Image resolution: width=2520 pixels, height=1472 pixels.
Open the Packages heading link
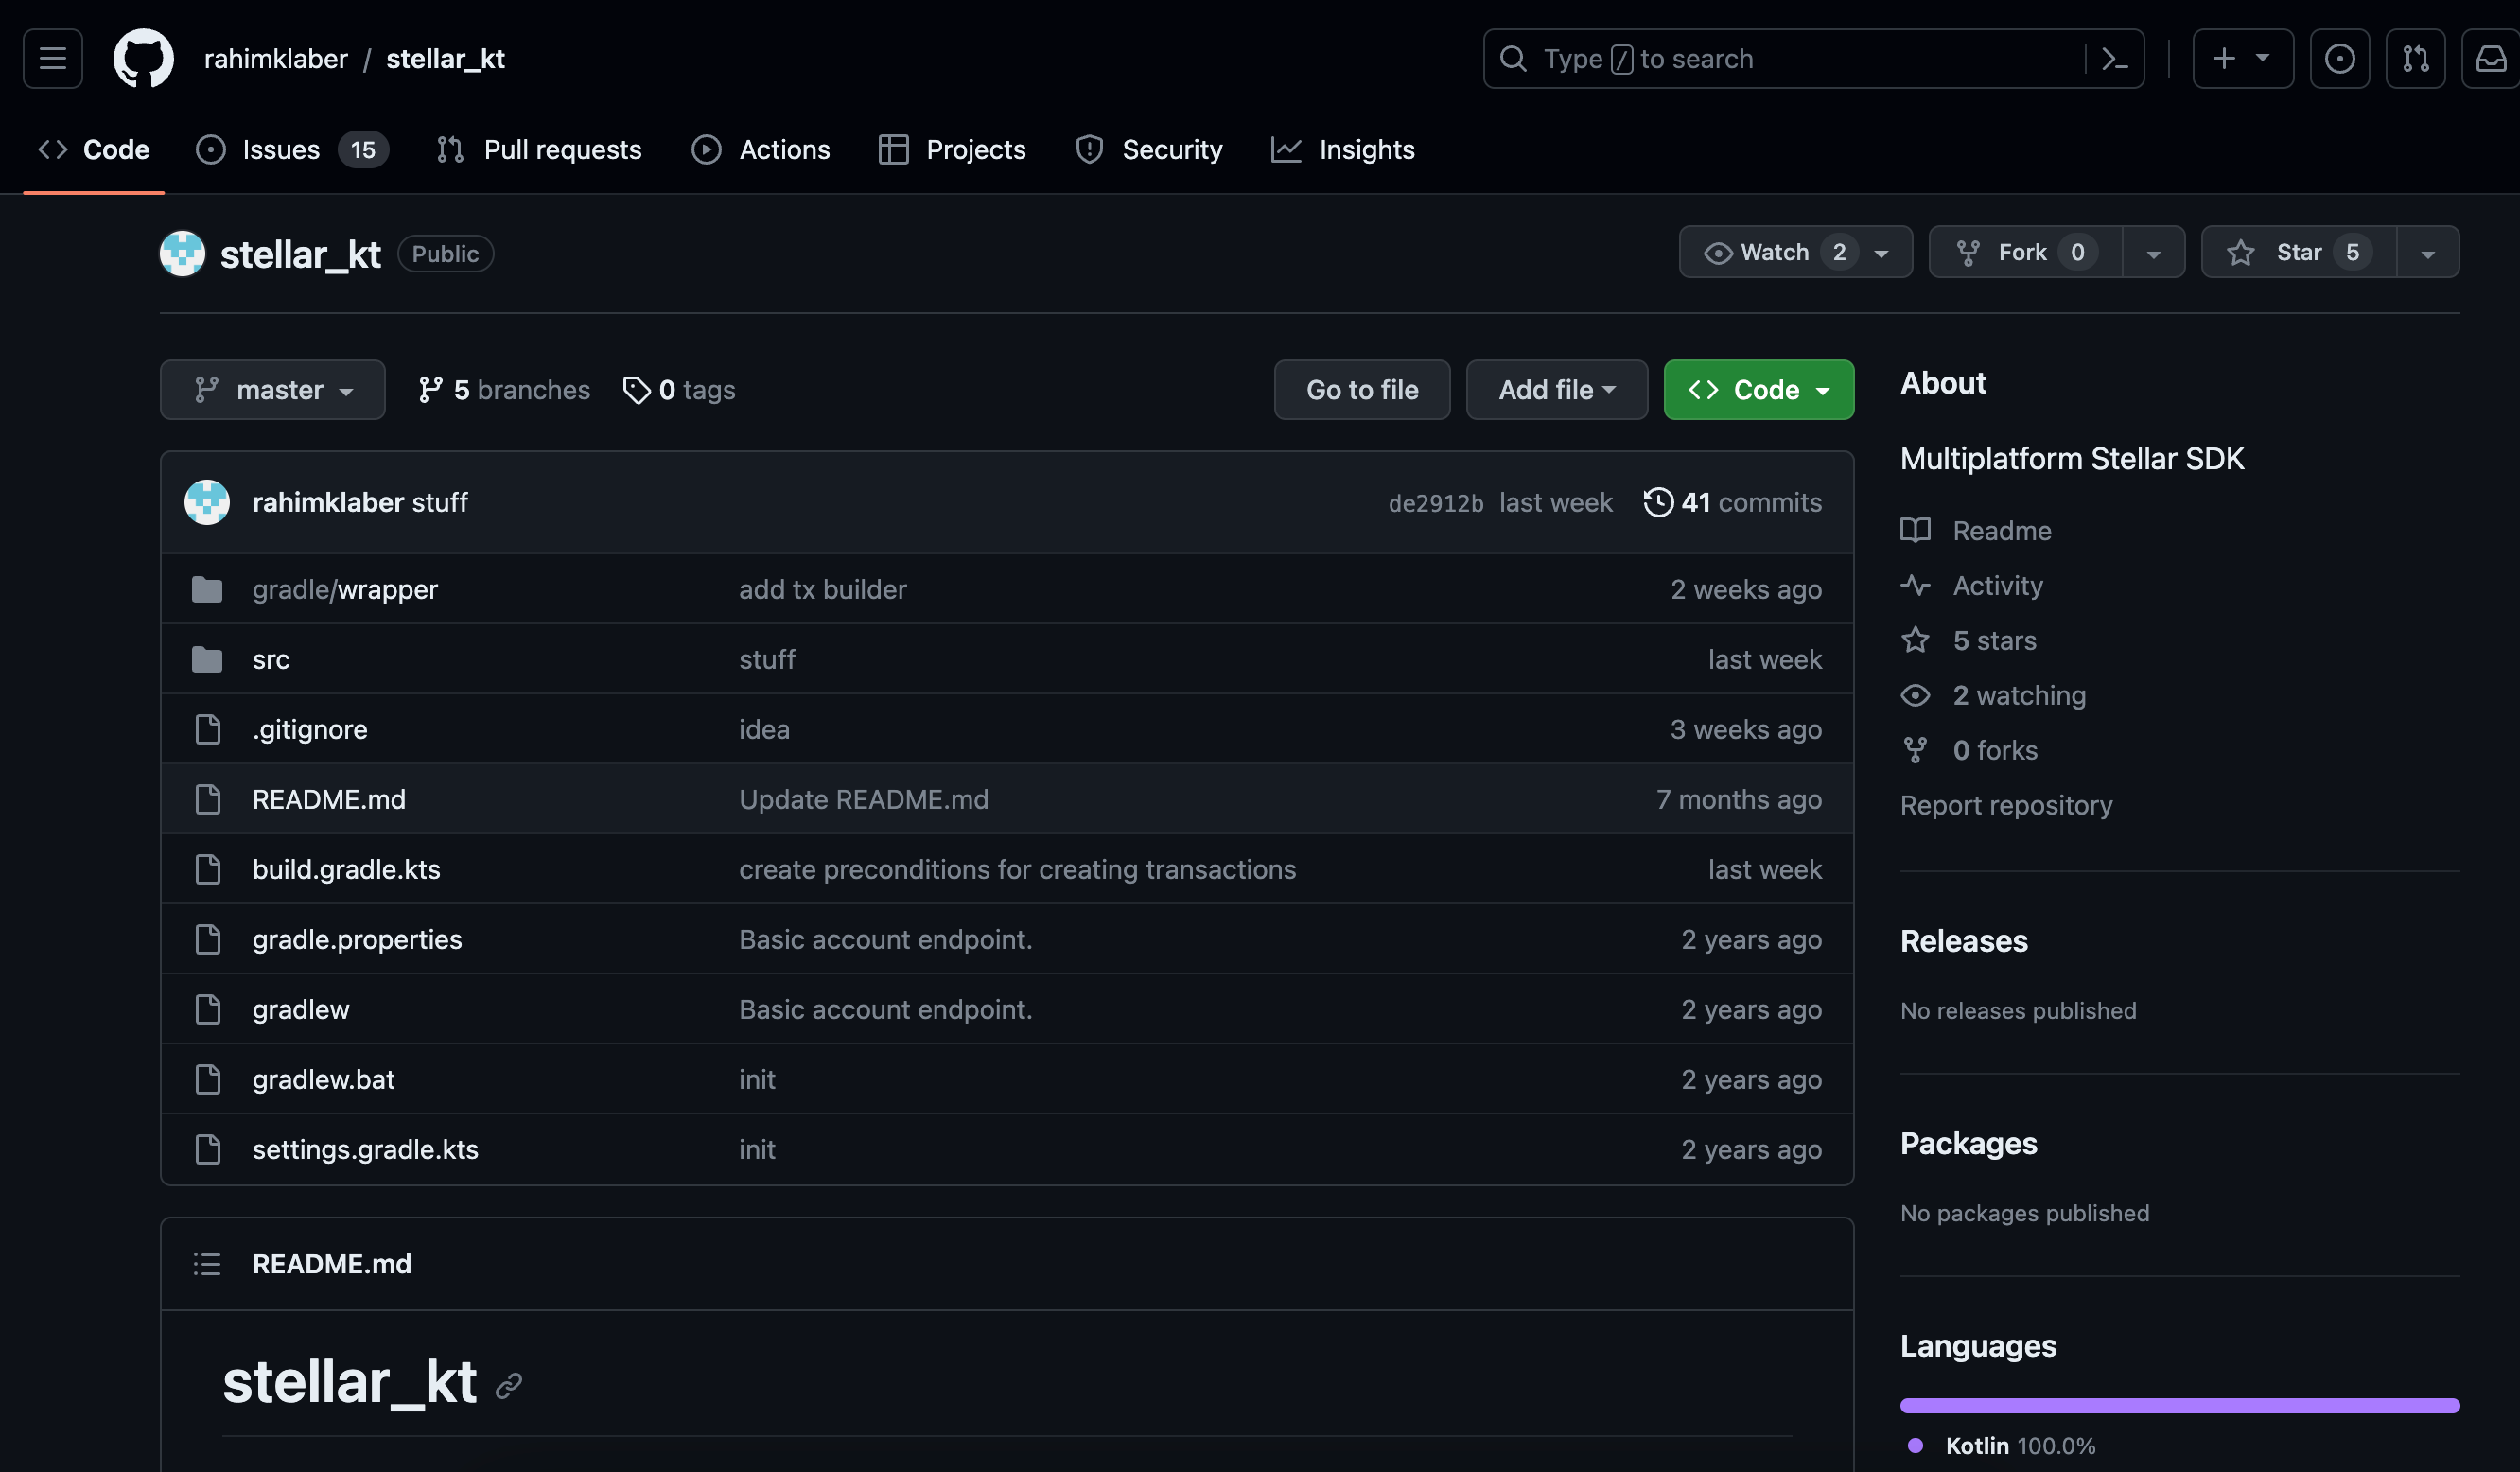tap(1968, 1143)
